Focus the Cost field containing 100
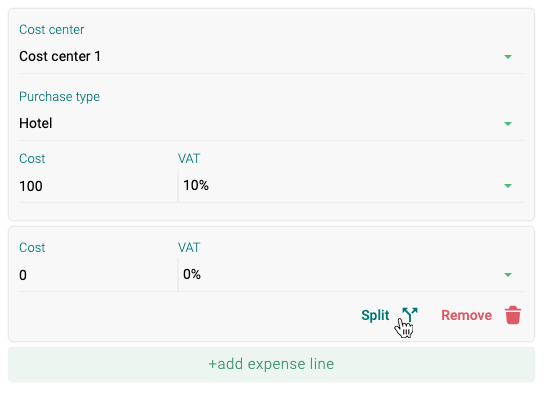Image resolution: width=544 pixels, height=395 pixels. click(x=98, y=186)
